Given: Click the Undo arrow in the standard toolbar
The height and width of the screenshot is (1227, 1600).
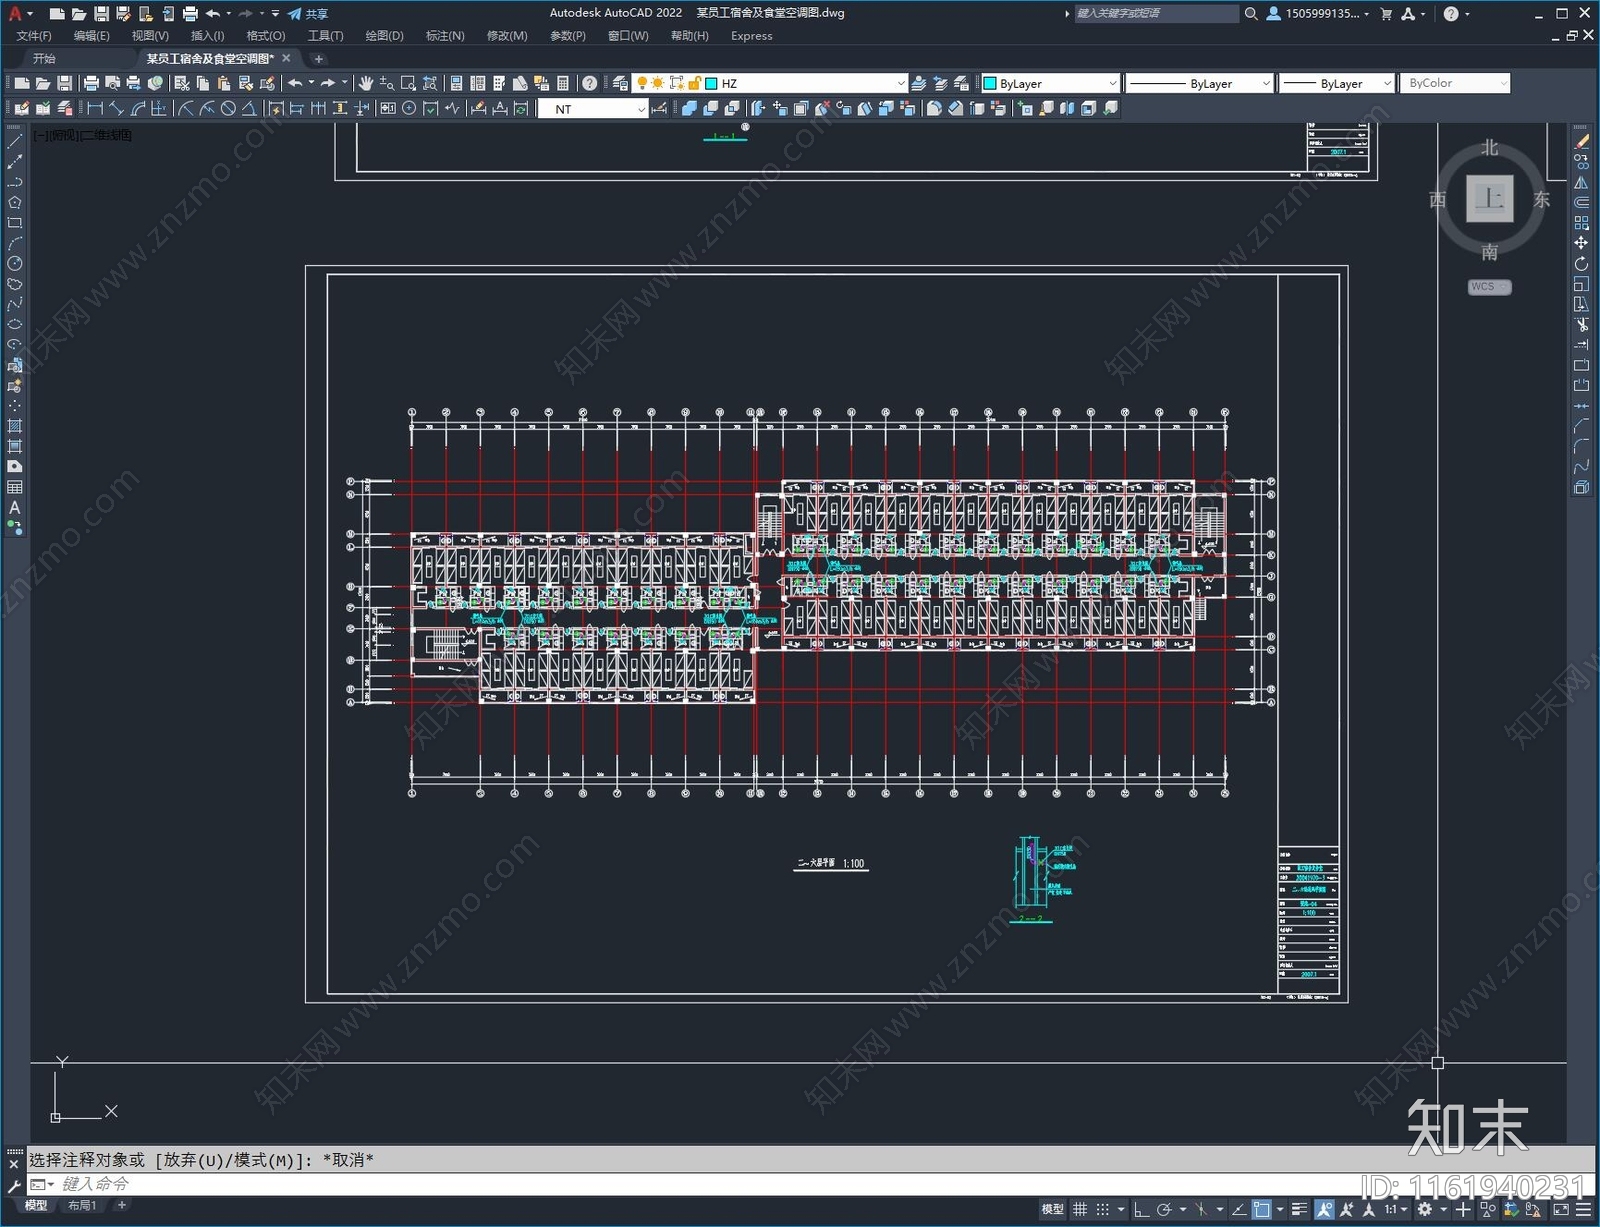Looking at the screenshot, I should [295, 83].
